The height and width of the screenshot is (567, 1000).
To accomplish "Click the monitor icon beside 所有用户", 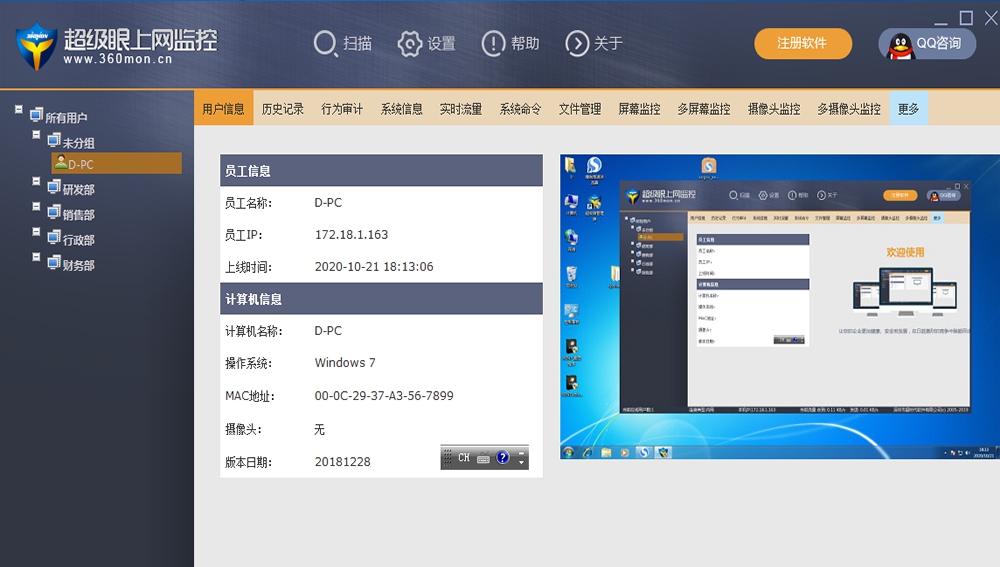I will click(36, 115).
